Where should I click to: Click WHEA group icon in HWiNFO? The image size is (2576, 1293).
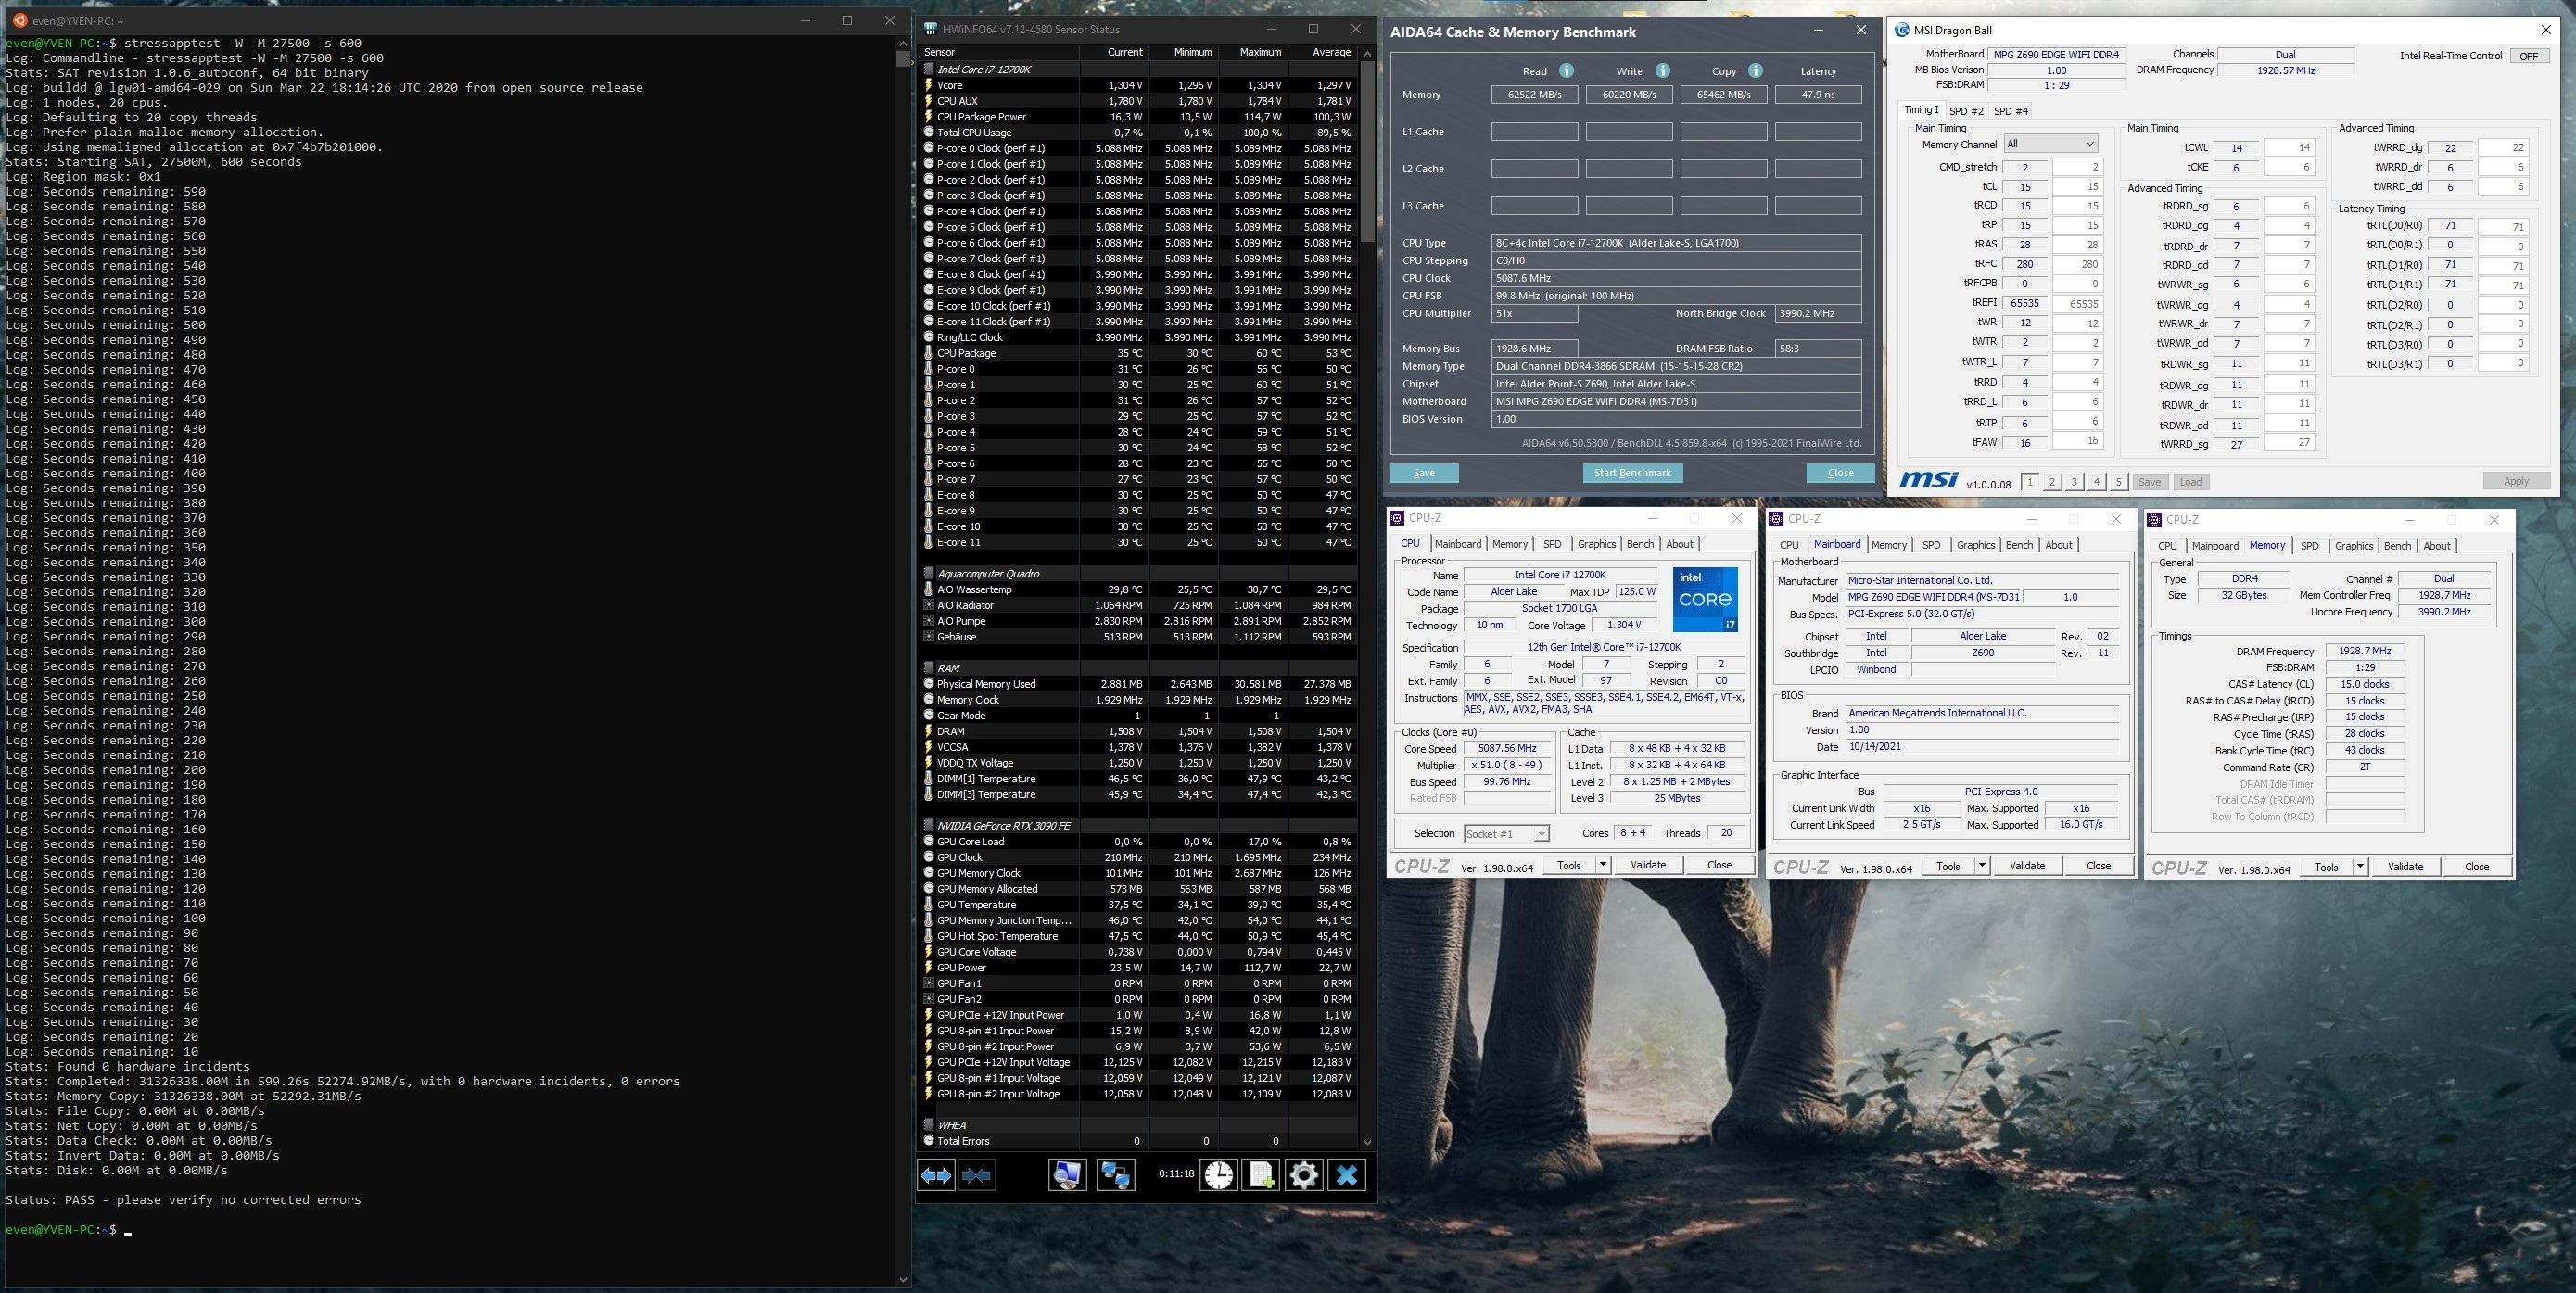(928, 1125)
